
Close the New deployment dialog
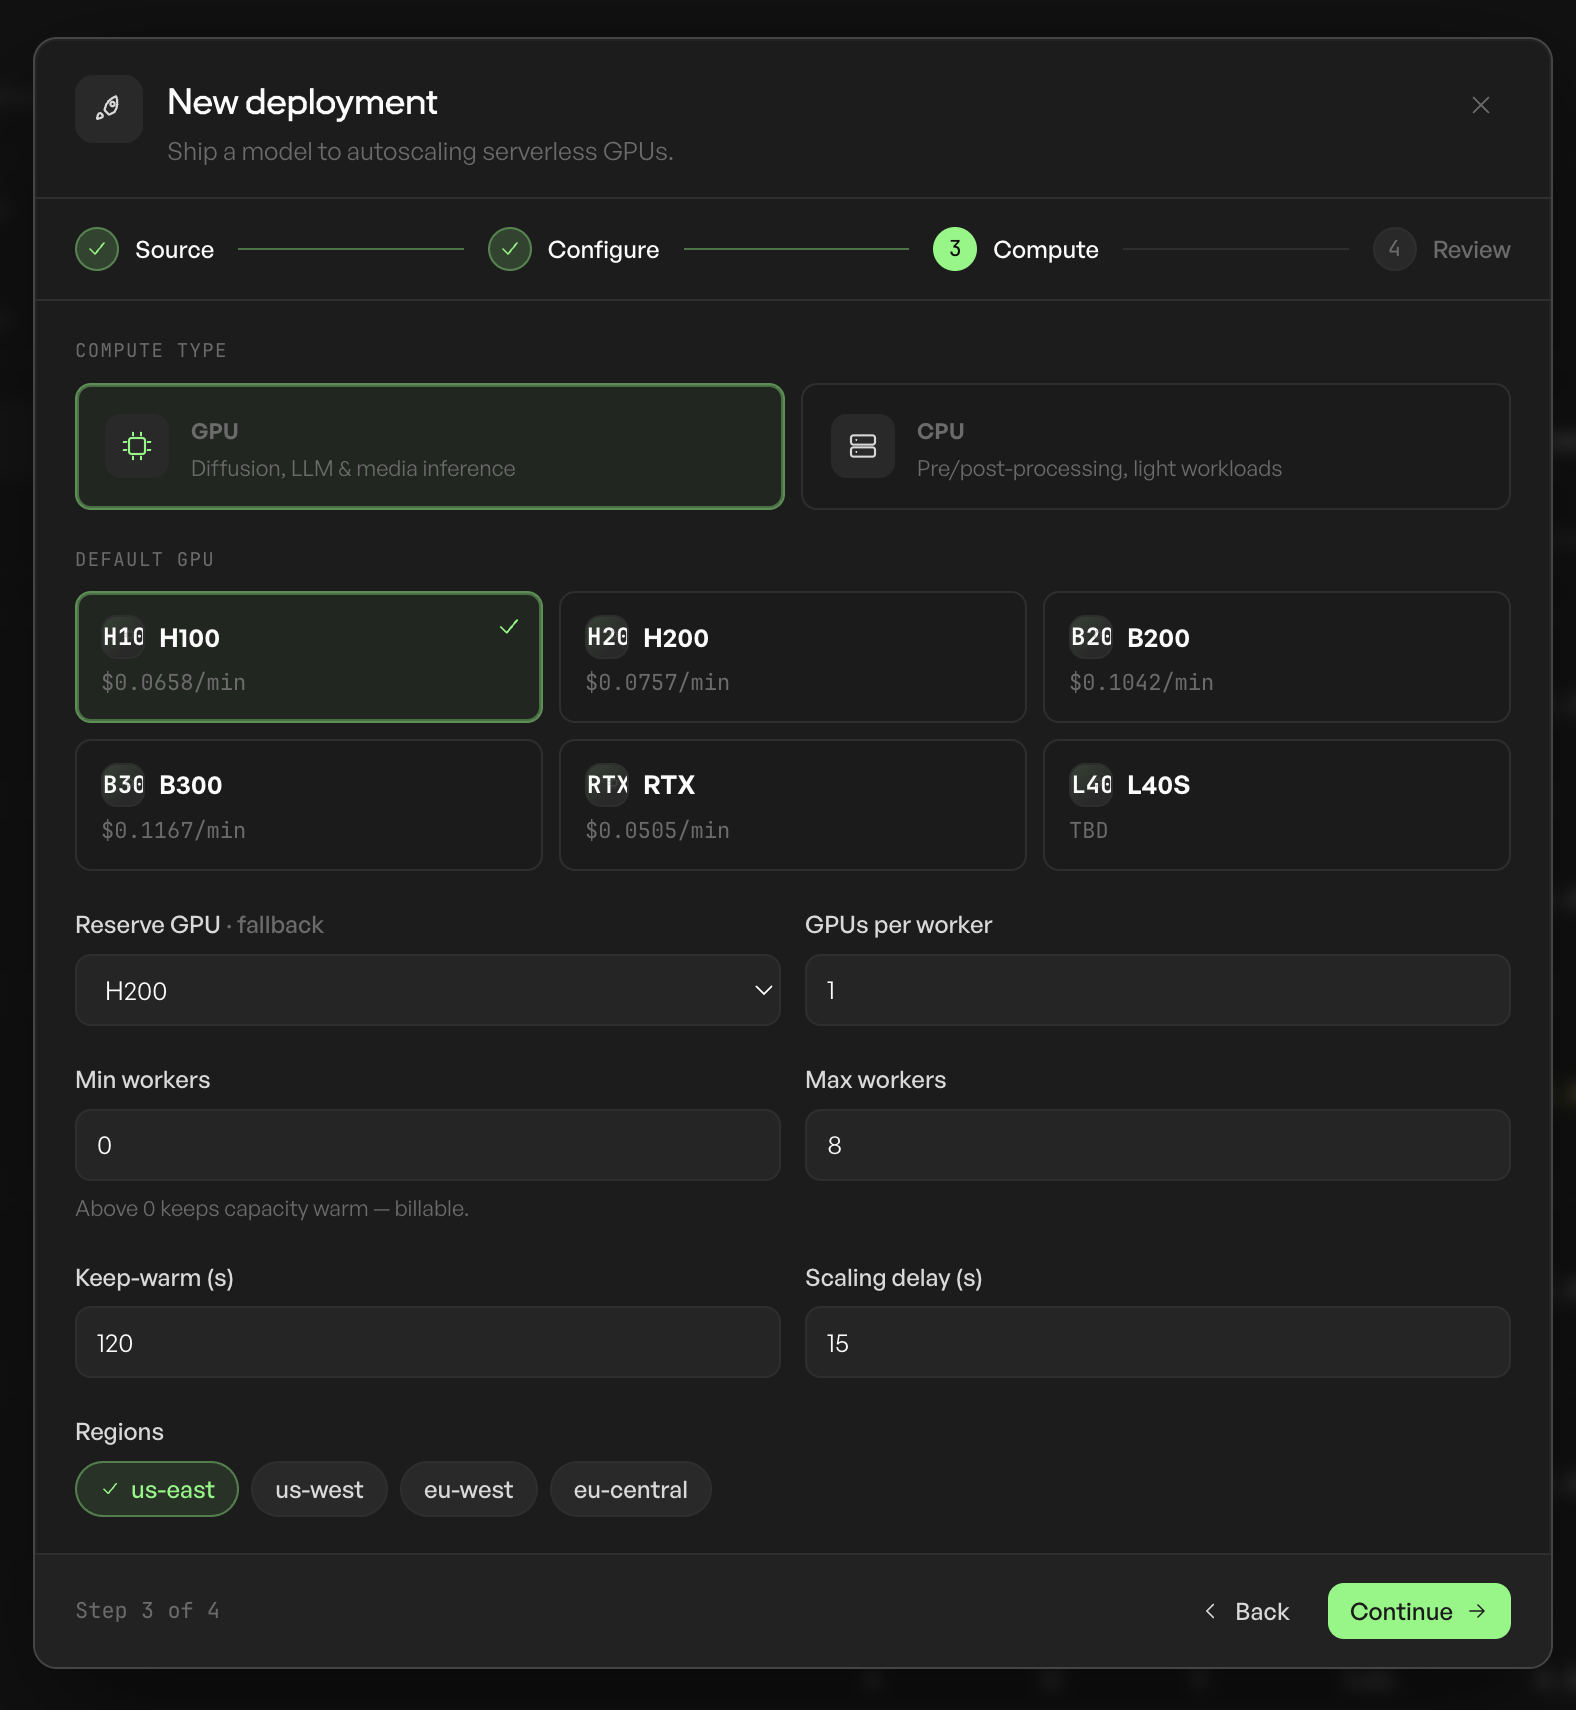(x=1481, y=105)
